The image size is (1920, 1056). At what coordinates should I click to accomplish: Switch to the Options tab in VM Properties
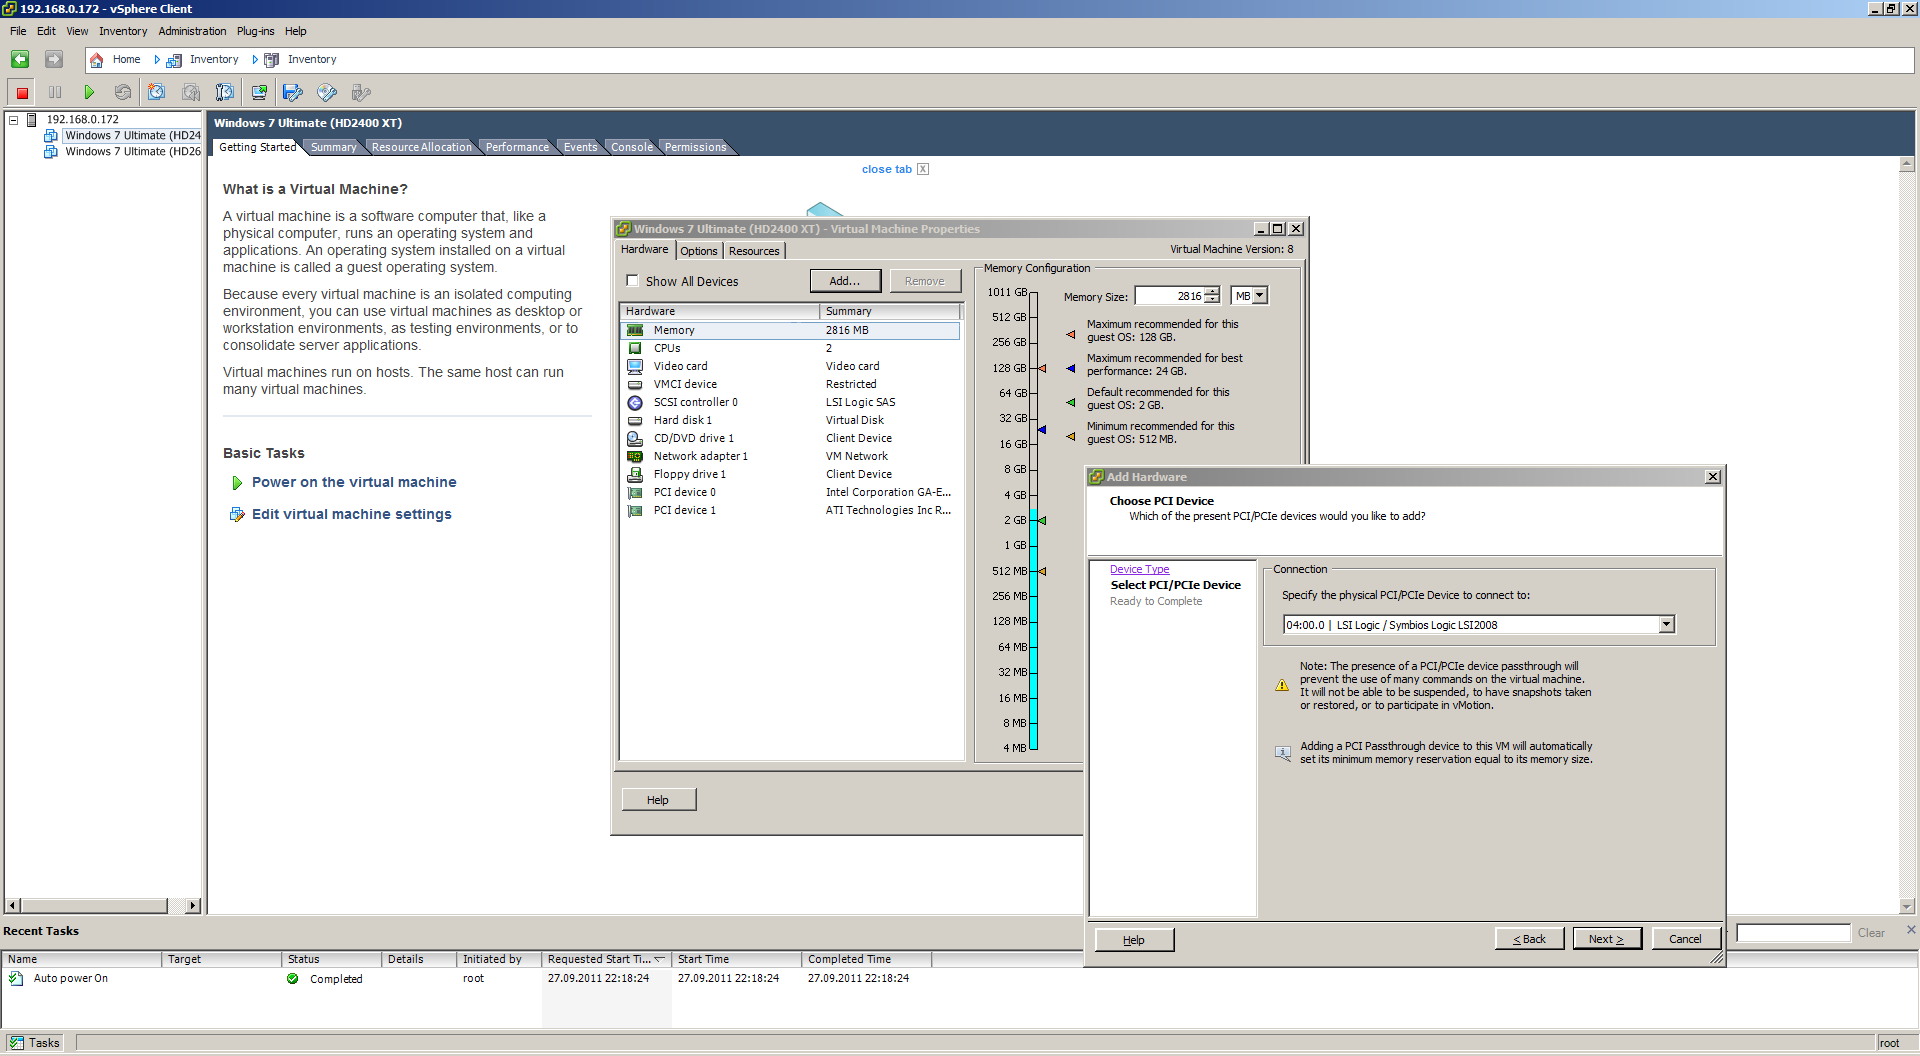tap(699, 251)
